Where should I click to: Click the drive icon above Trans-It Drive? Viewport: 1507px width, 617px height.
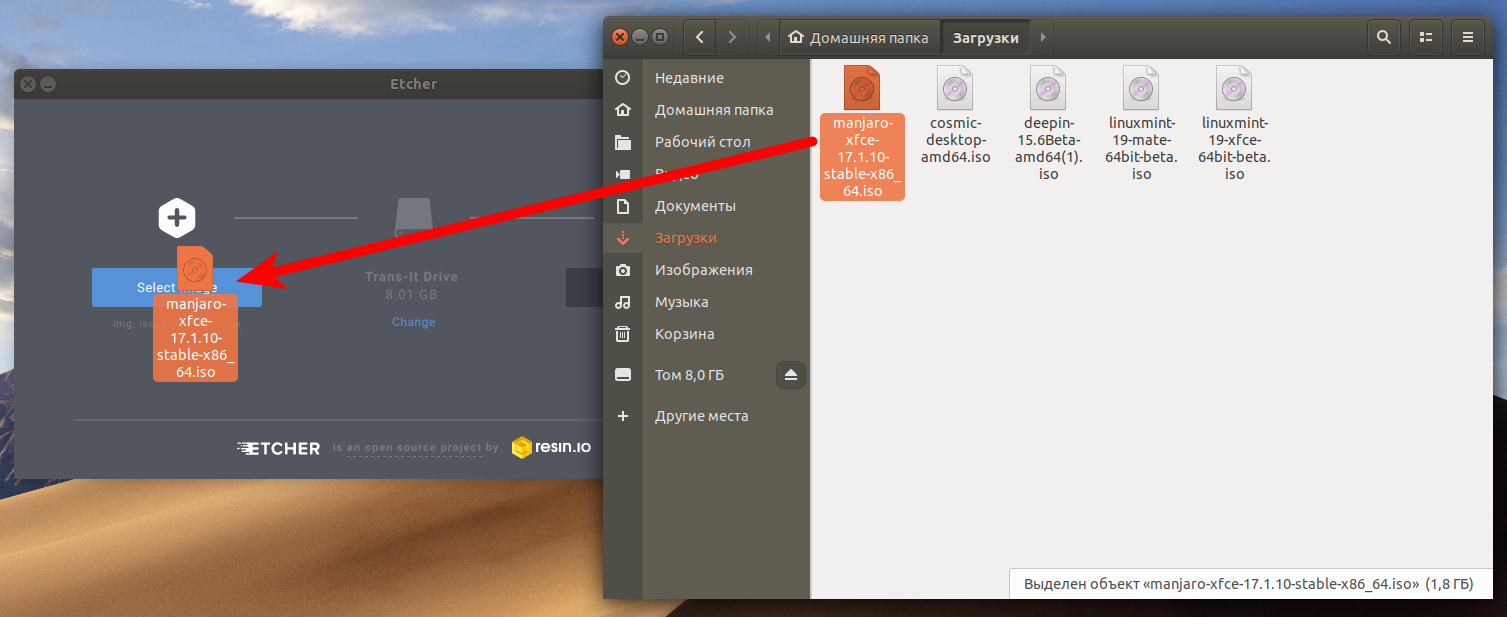tap(414, 218)
